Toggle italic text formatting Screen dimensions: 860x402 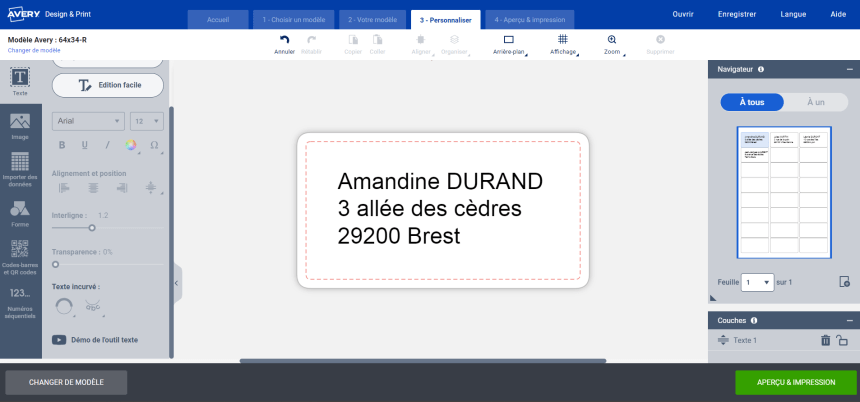coord(108,145)
